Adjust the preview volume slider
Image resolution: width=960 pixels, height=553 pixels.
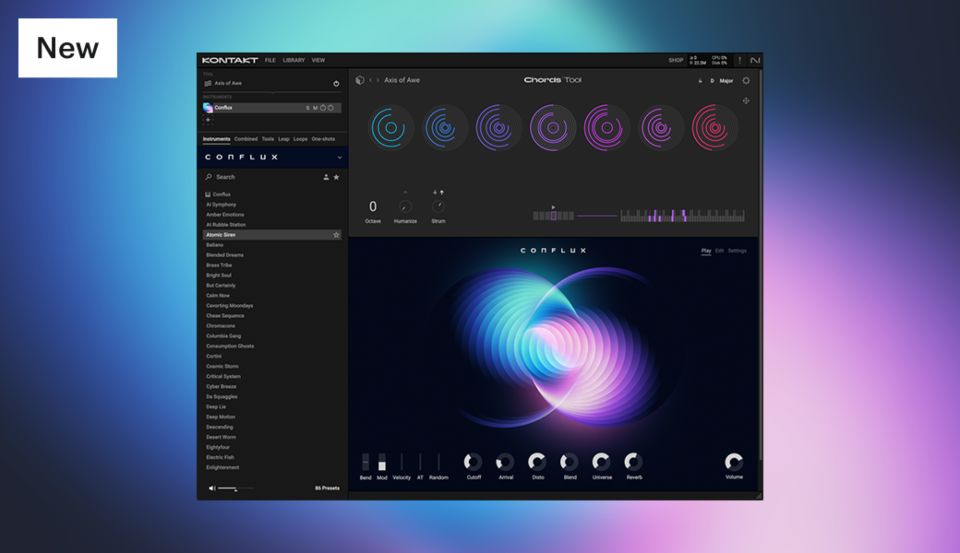(235, 488)
